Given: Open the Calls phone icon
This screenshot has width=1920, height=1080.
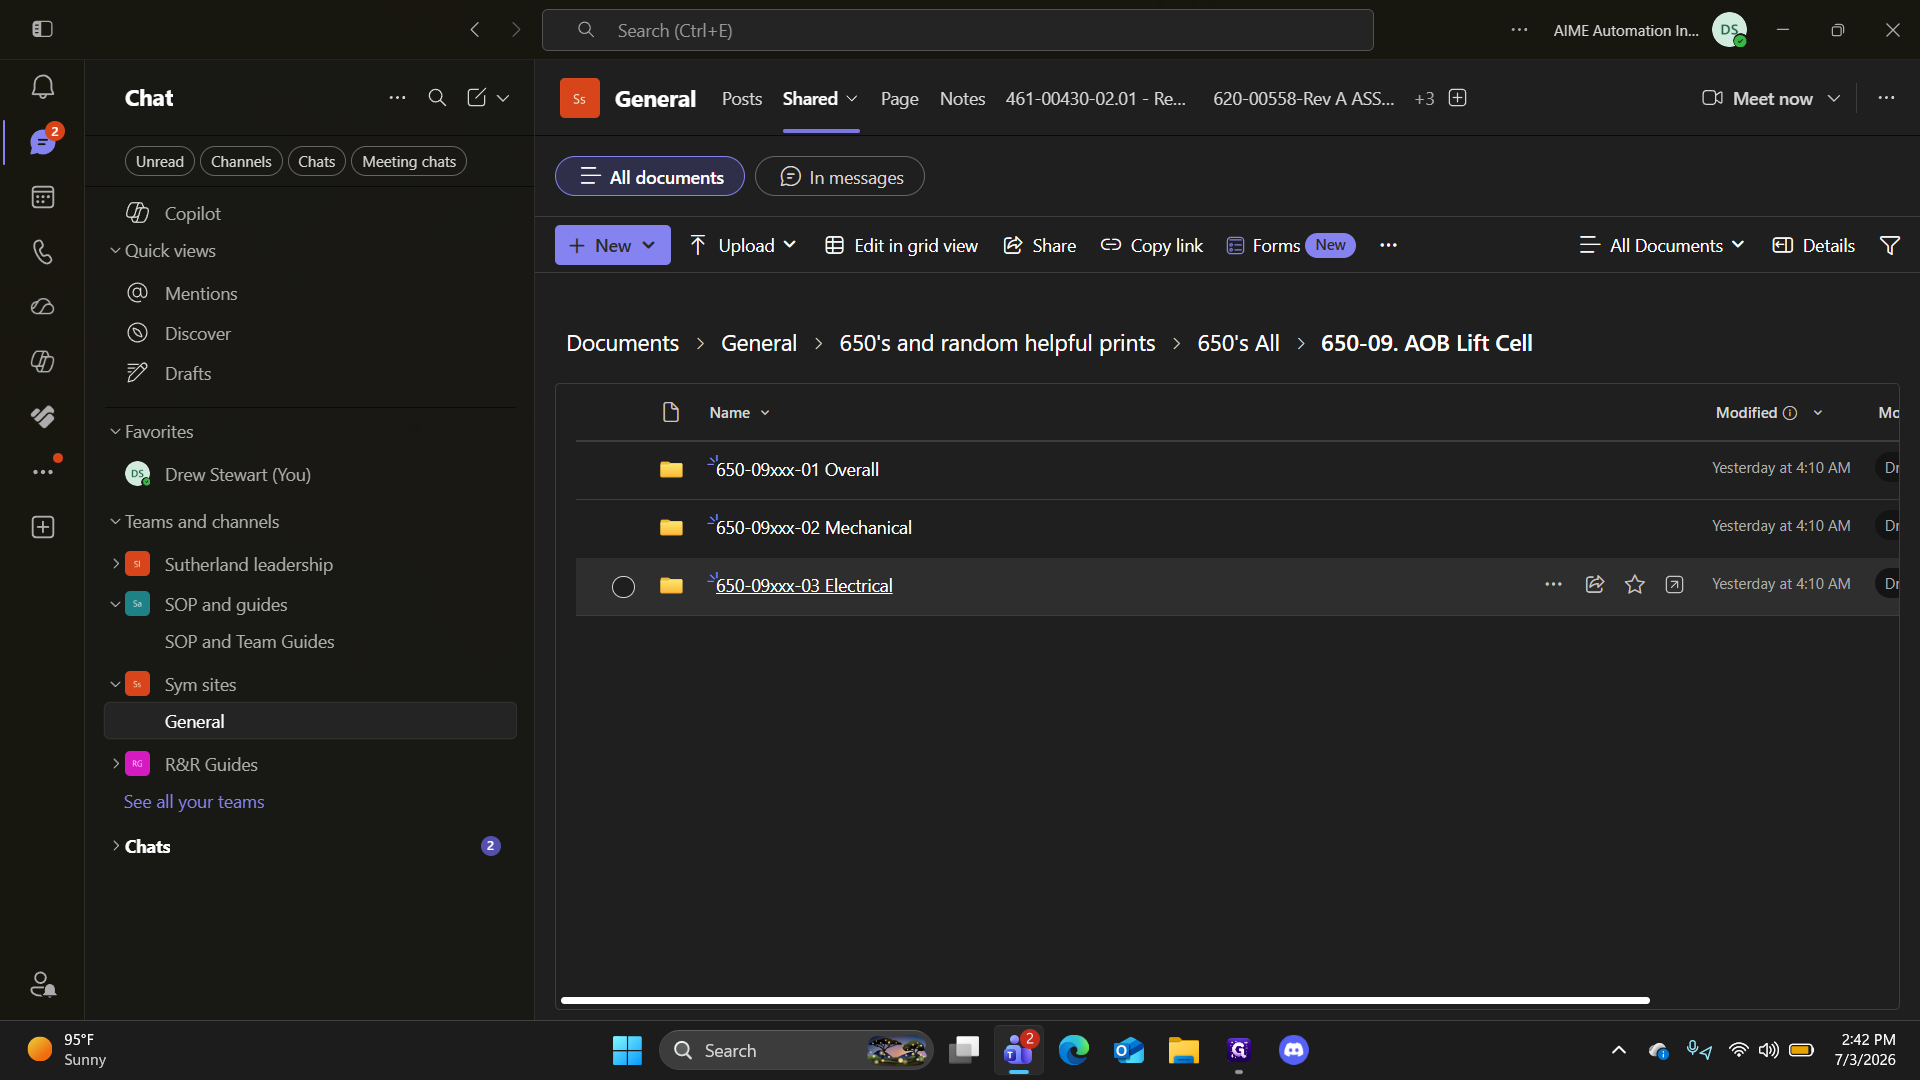Looking at the screenshot, I should [x=42, y=252].
